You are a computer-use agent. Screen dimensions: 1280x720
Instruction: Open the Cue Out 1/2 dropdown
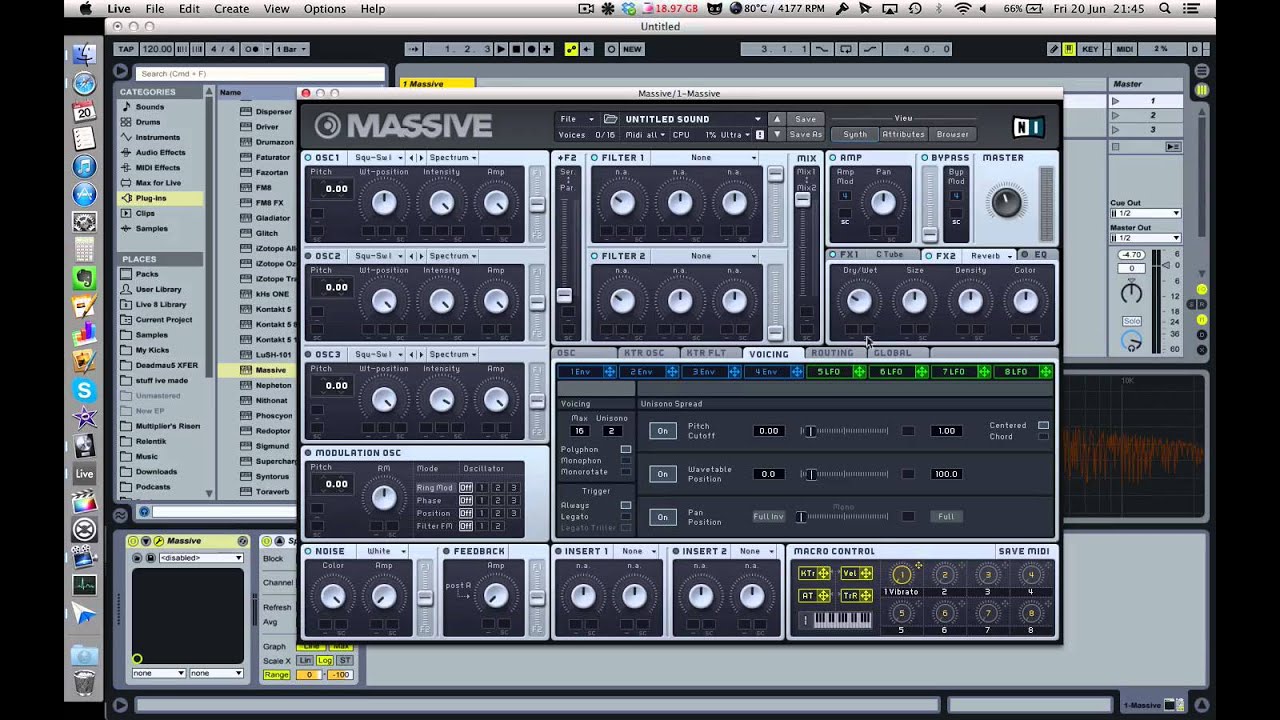click(x=1145, y=213)
